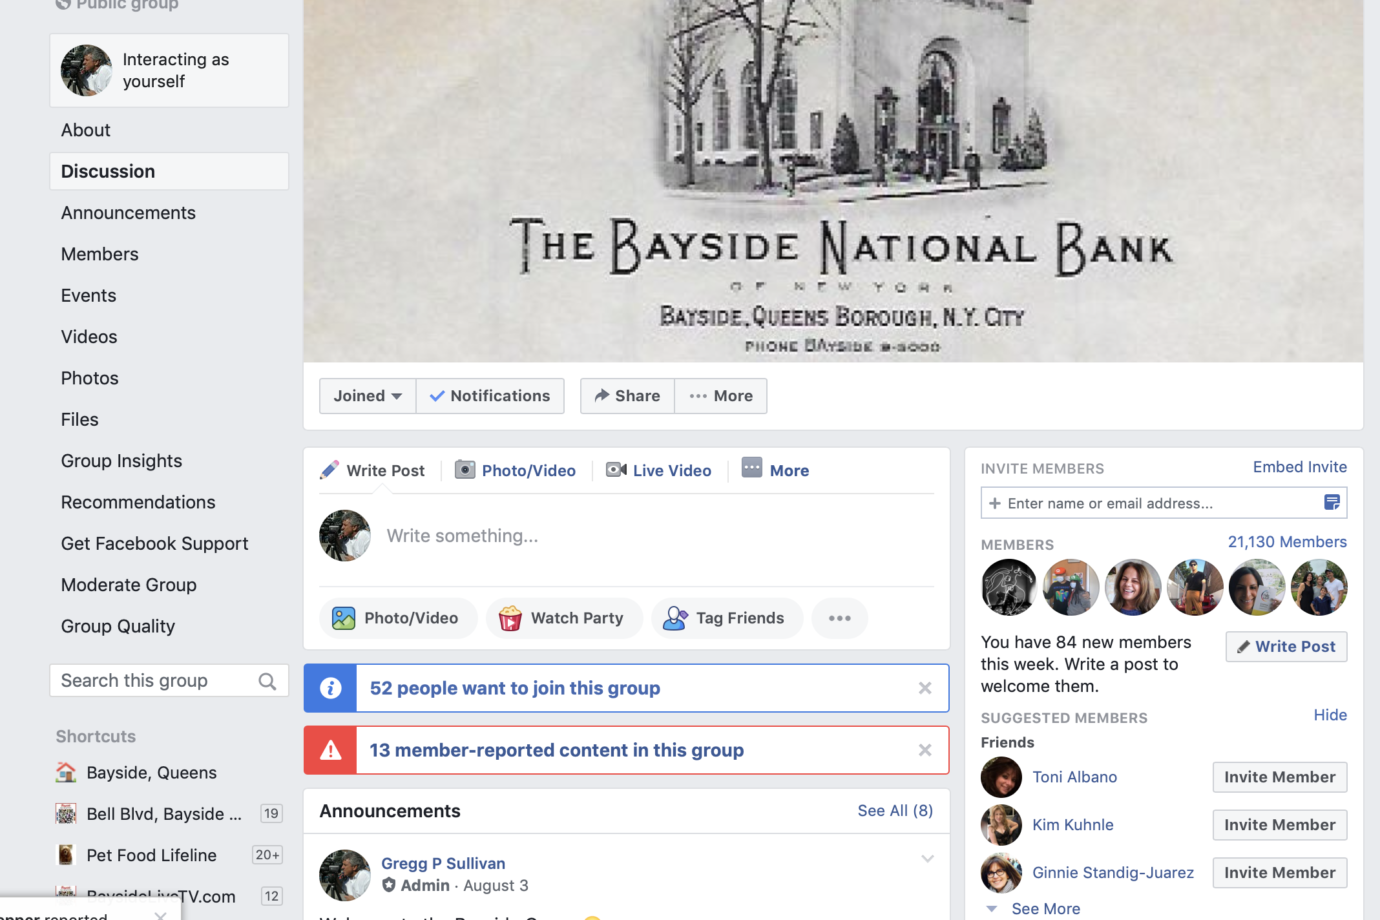Go to Announcements in the sidebar
This screenshot has height=920, width=1380.
click(x=128, y=213)
